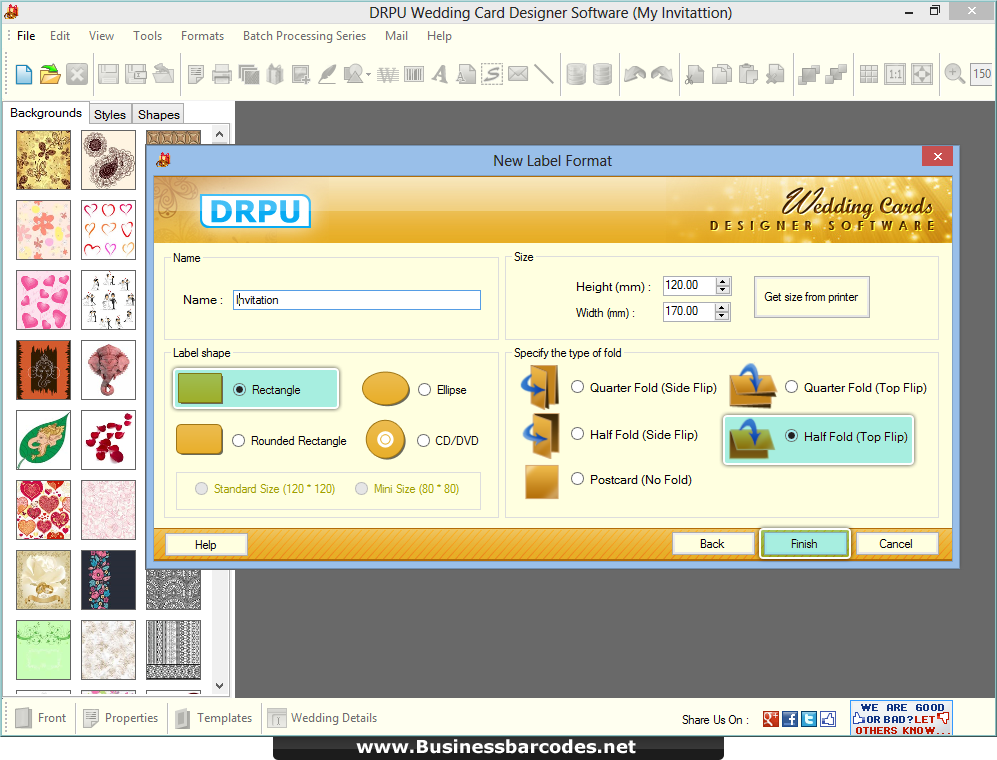
Task: Click the envelope mail icon in toolbar
Action: [518, 74]
